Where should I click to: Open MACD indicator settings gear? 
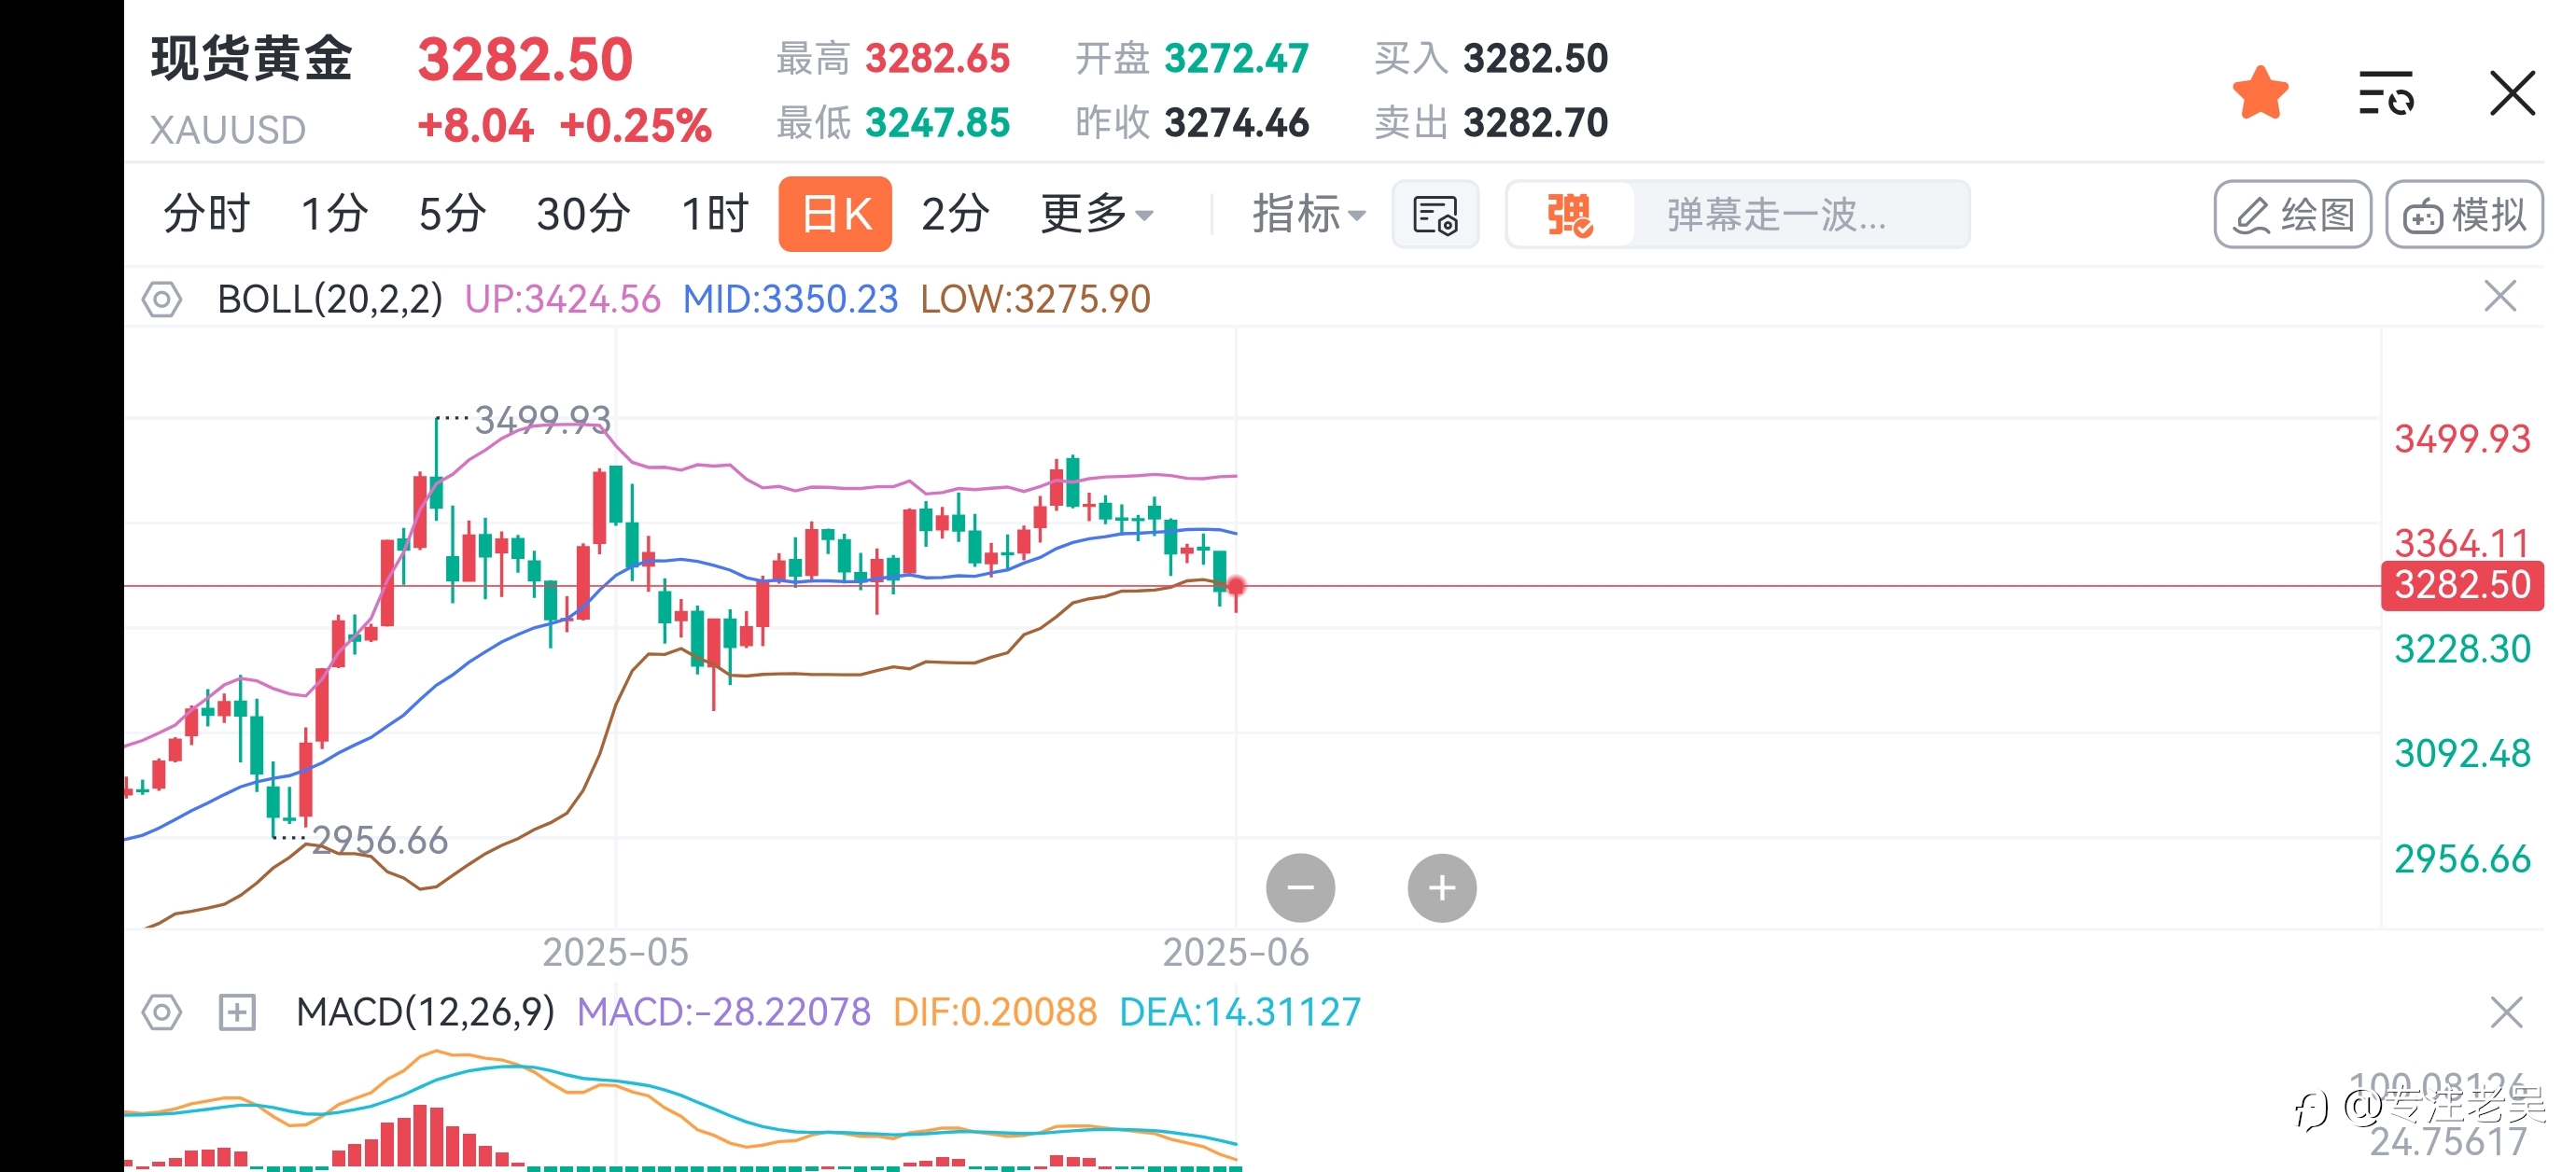pyautogui.click(x=161, y=1012)
